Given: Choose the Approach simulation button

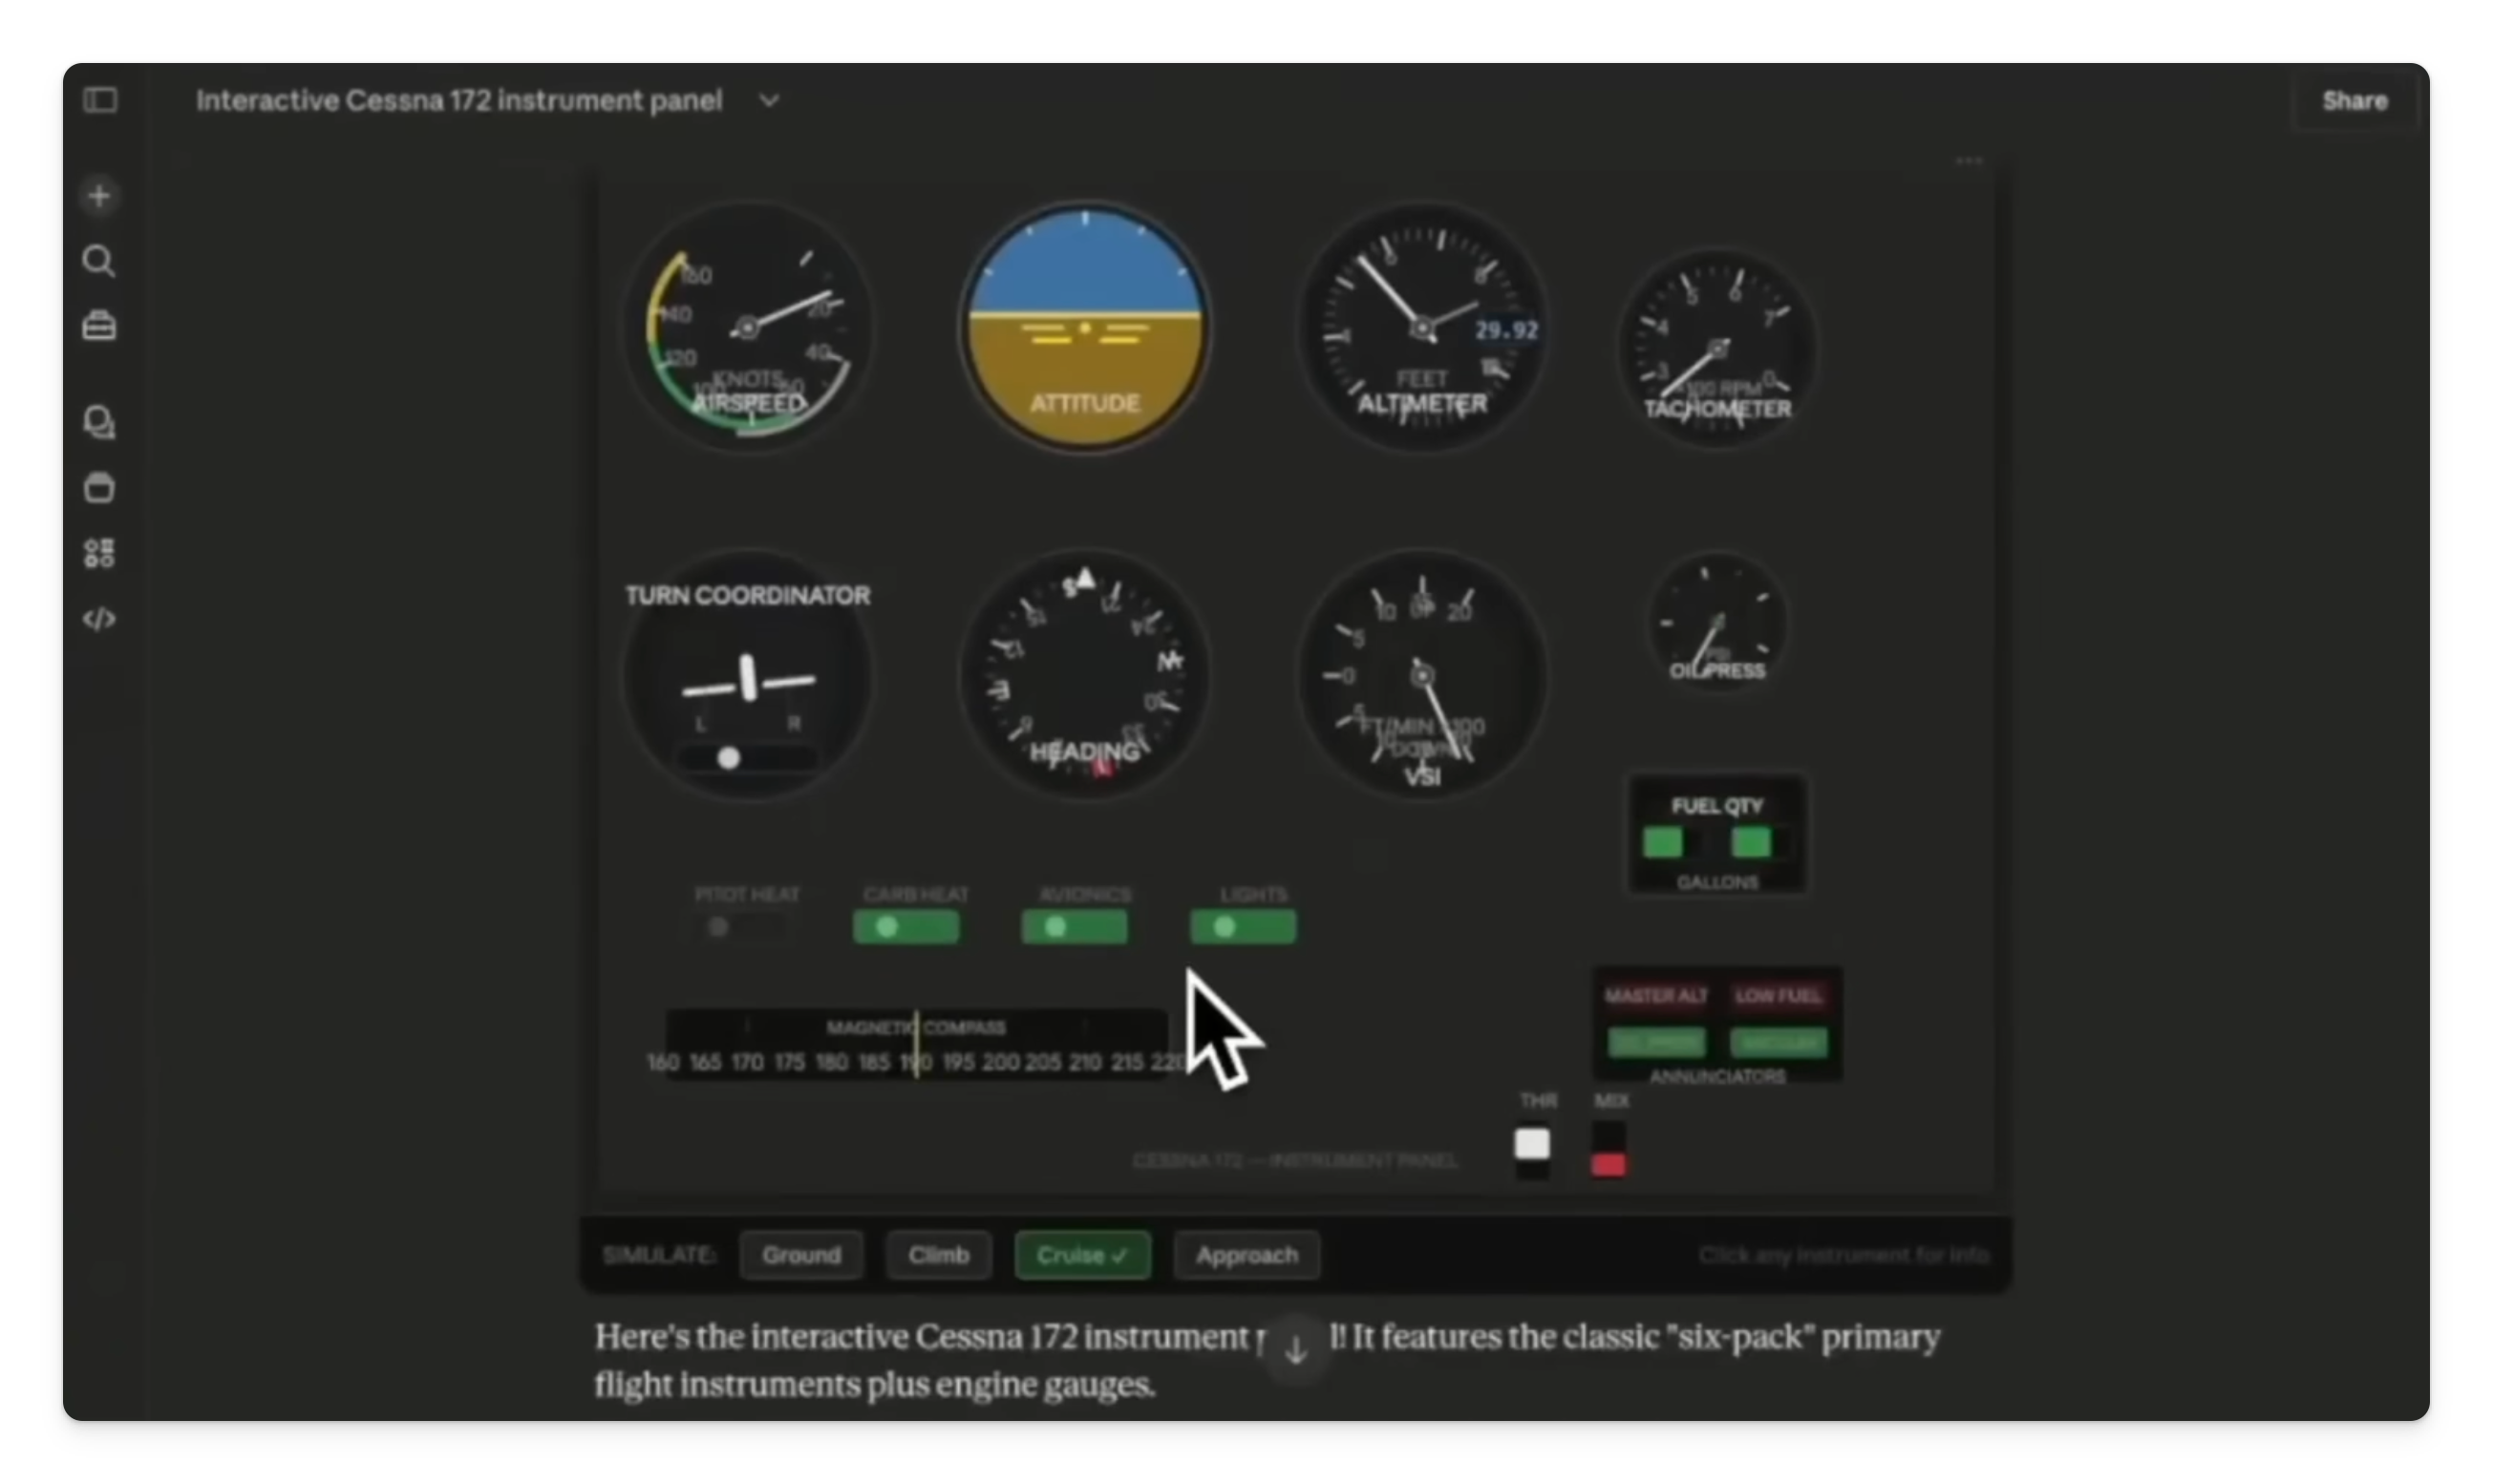Looking at the screenshot, I should 1247,1255.
